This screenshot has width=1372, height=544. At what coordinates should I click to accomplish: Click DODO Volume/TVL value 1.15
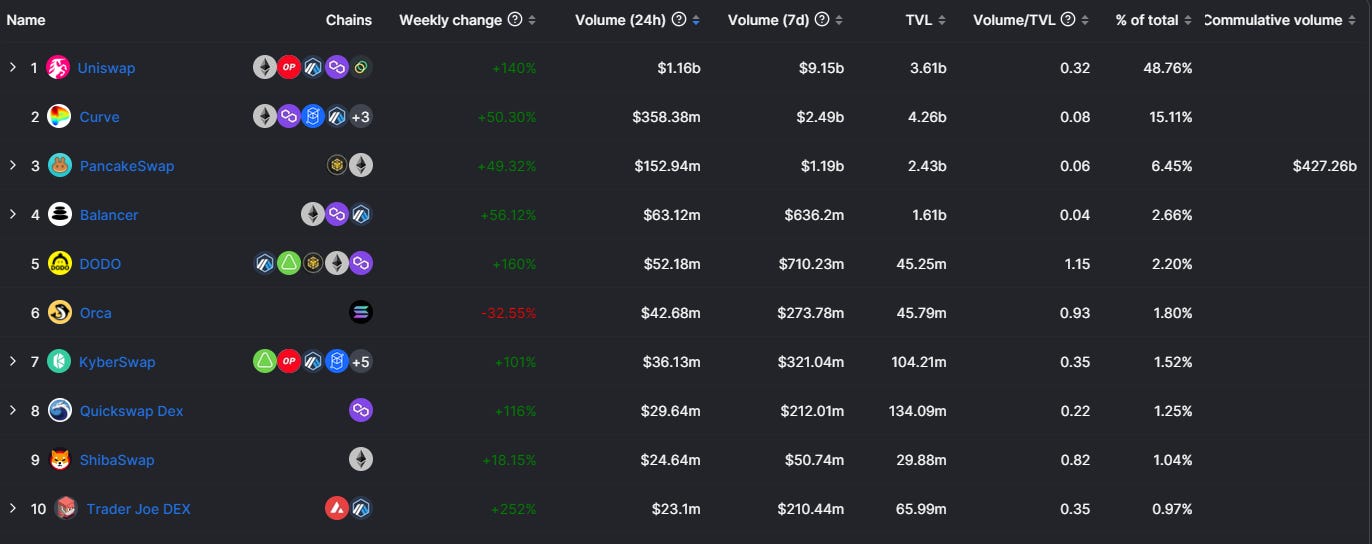pos(1076,264)
